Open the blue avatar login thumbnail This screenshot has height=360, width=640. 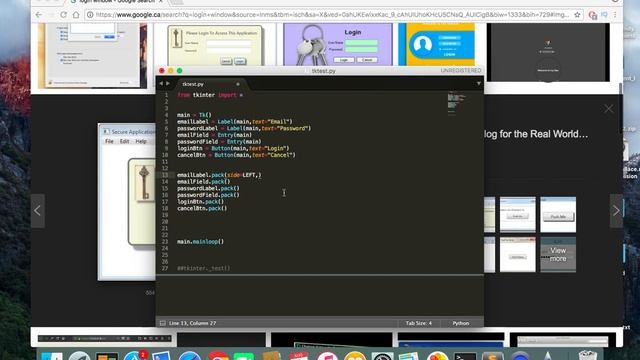pyautogui.click(x=436, y=44)
